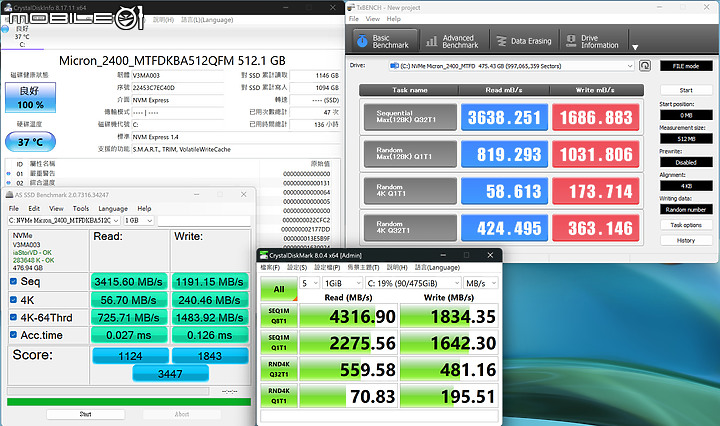
Task: Toggle the 4K-64Thrd checkbox in AS SSD
Action: (x=13, y=317)
